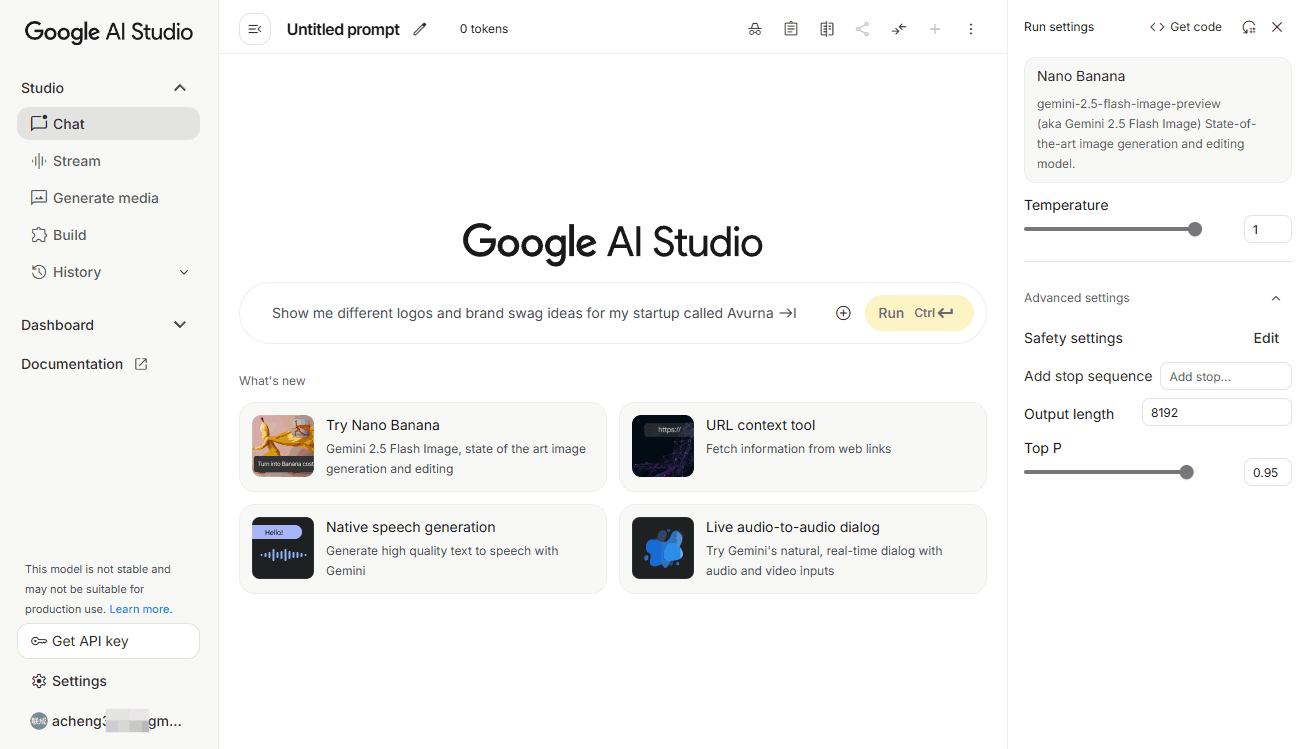Select the Nano Banana model card
Image resolution: width=1306 pixels, height=749 pixels.
pyautogui.click(x=1157, y=120)
